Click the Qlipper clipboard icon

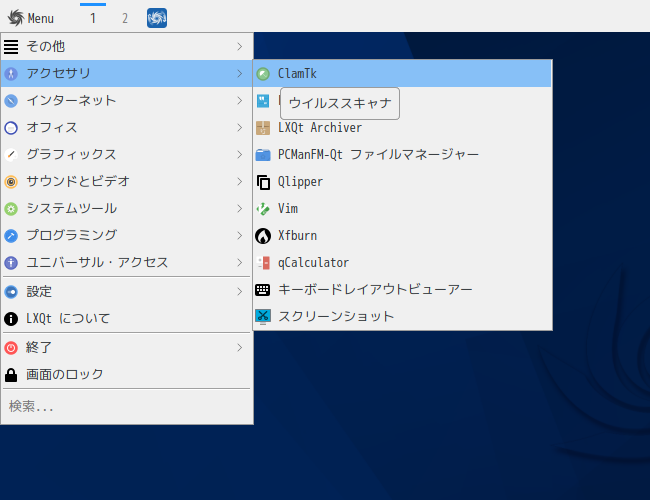[x=263, y=182]
